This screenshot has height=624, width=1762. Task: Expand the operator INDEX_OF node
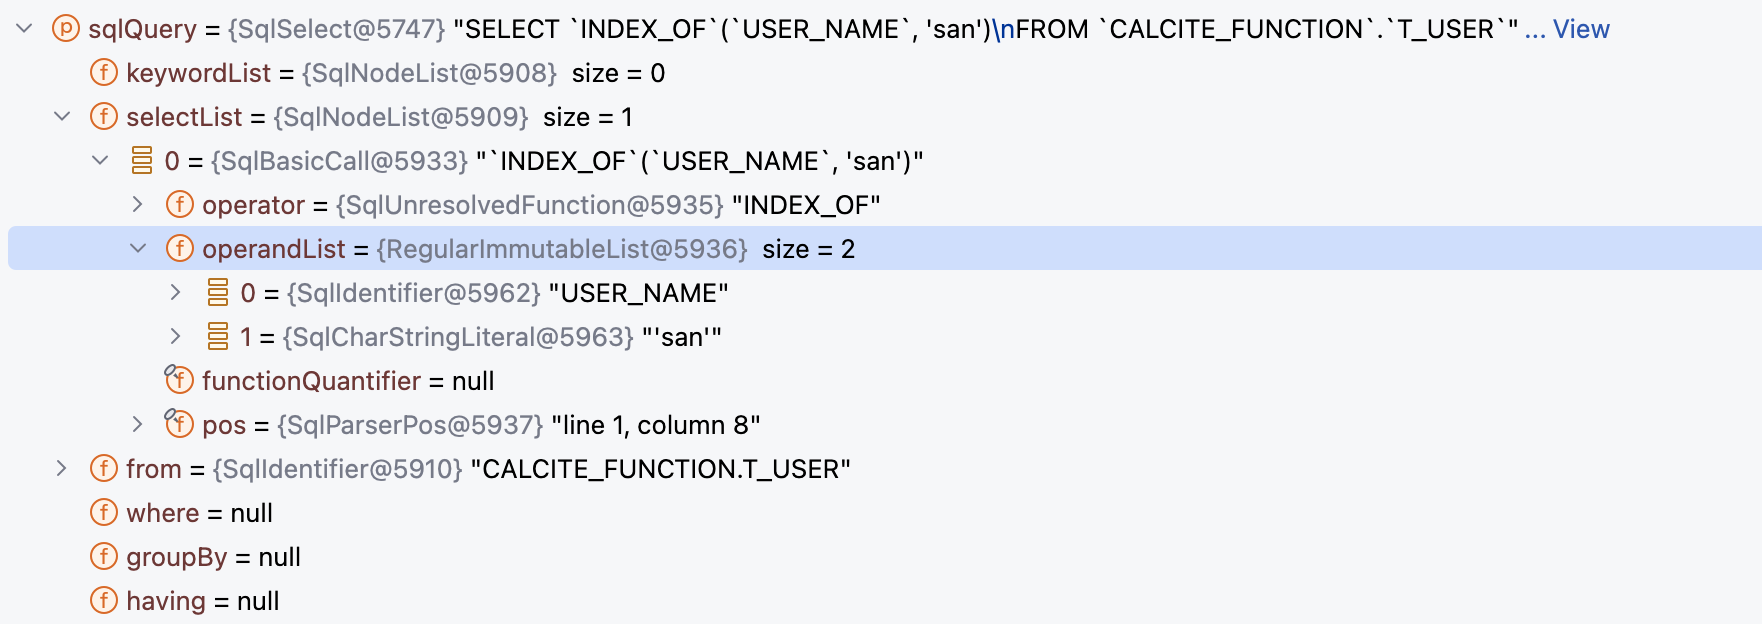138,205
